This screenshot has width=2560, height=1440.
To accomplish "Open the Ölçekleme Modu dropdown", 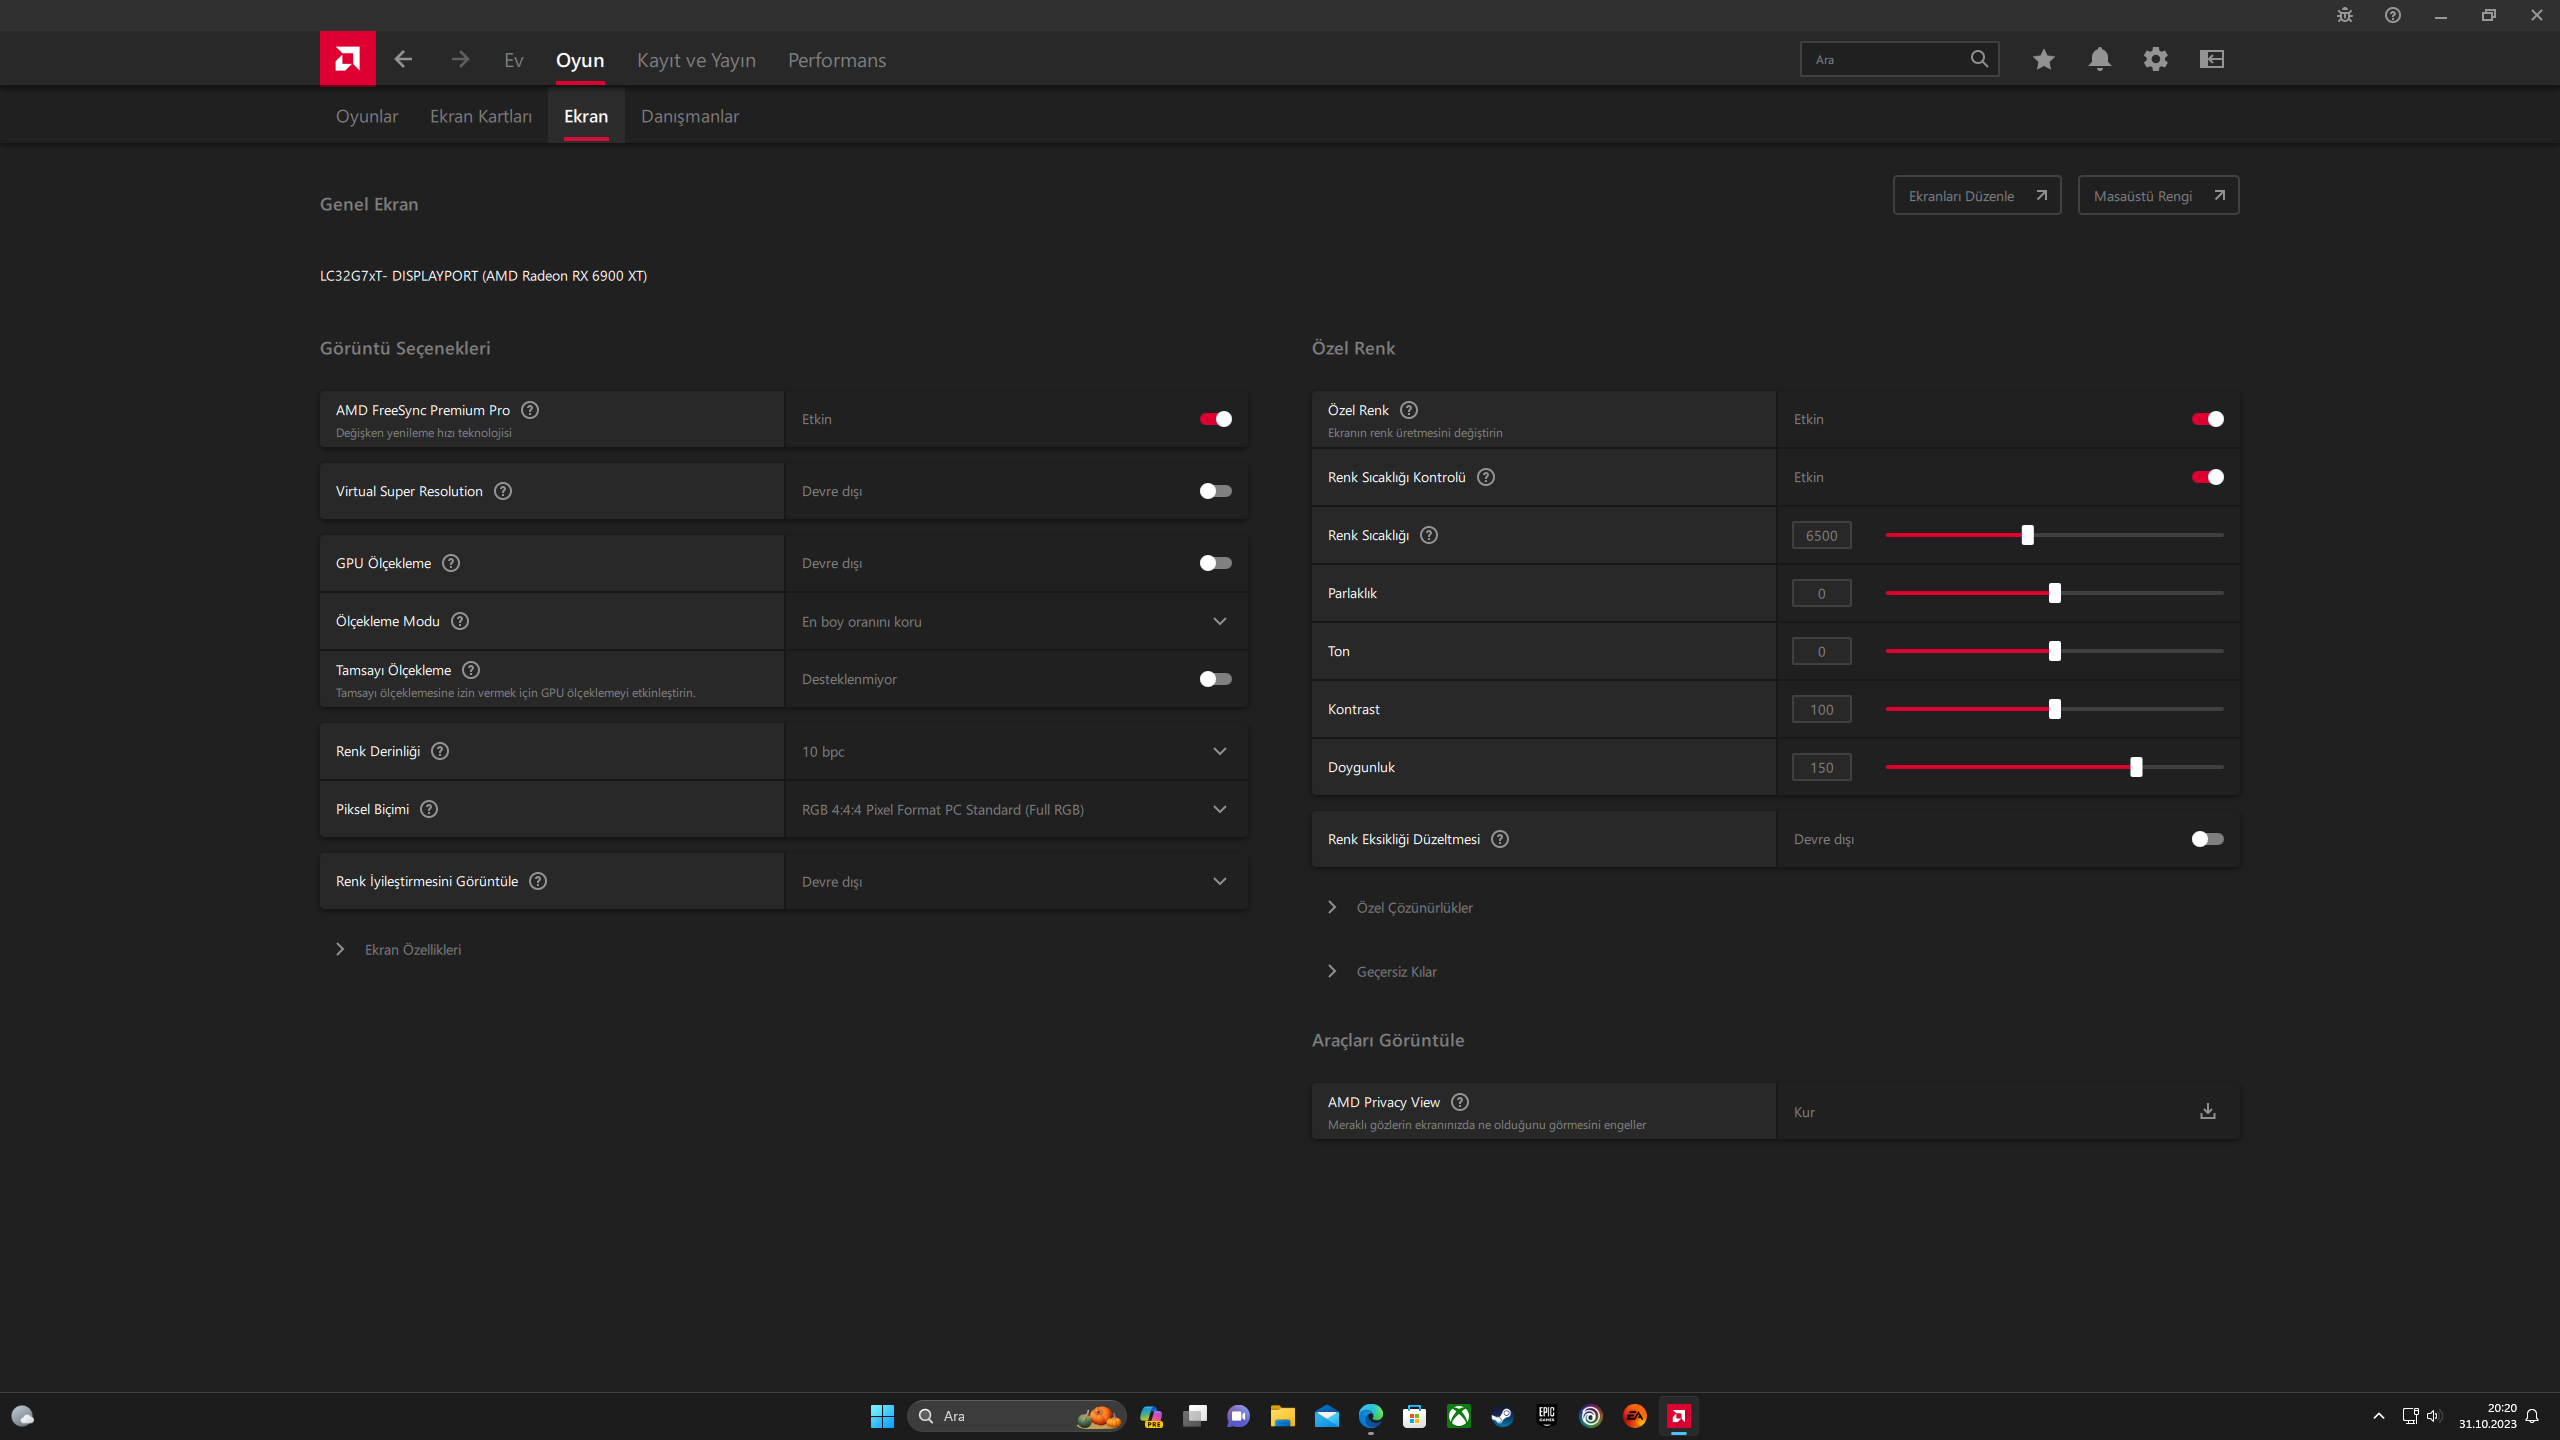I will 1016,621.
